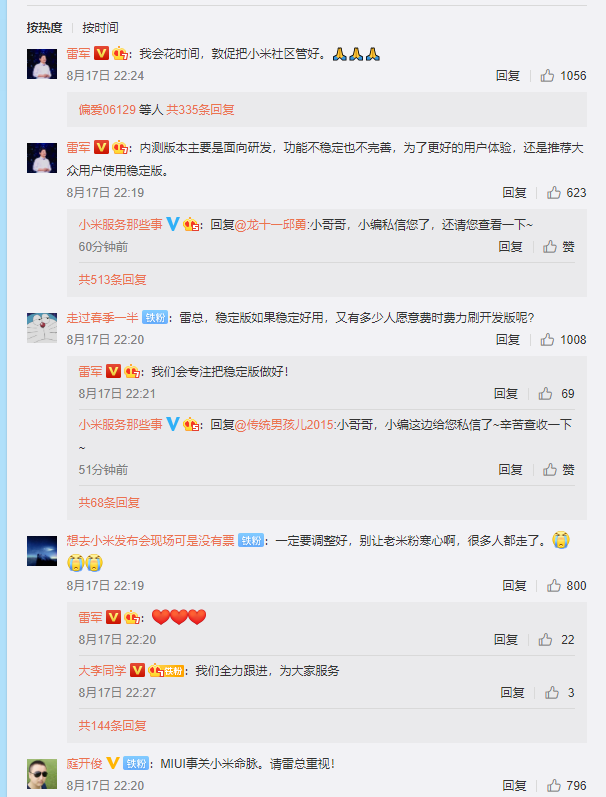Expand 共335条回复 replies
Viewport: 606px width, 797px height.
200,110
